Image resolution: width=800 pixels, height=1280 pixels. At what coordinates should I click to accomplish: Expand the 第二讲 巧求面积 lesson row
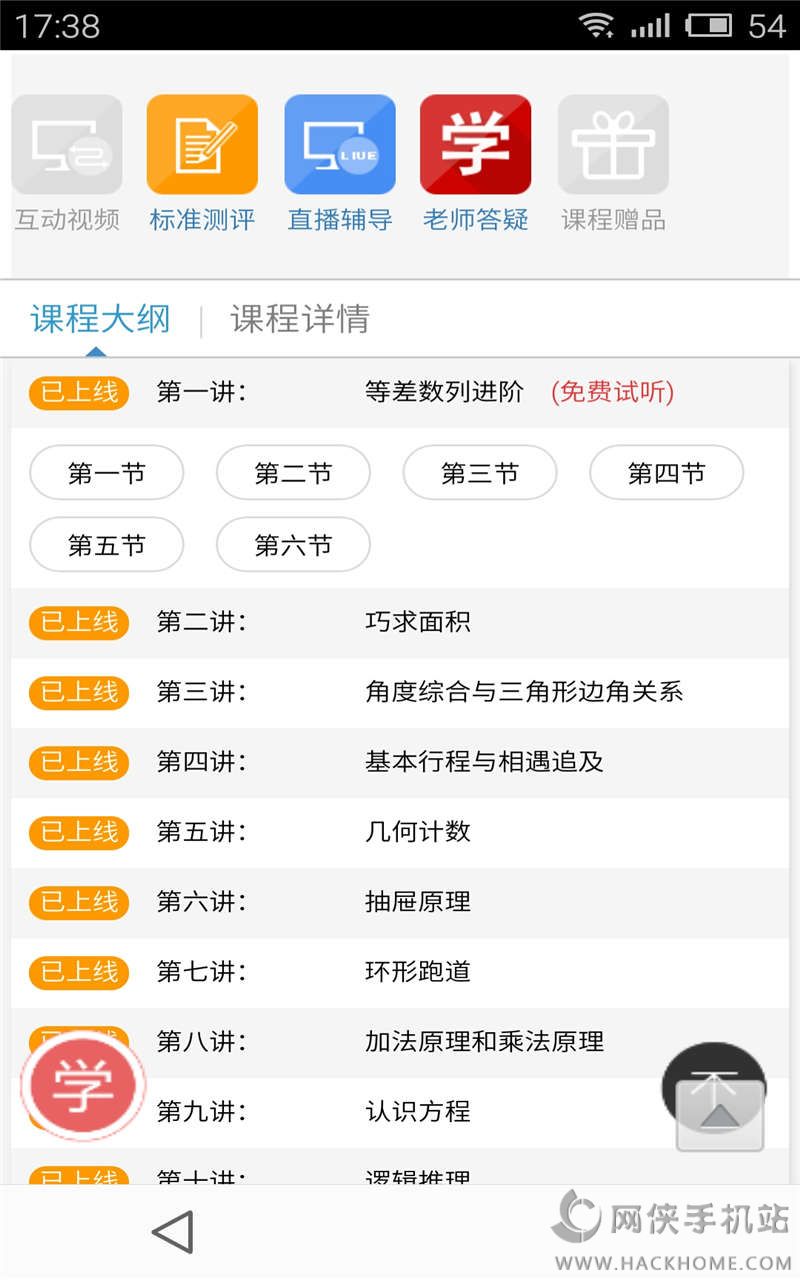click(x=400, y=622)
